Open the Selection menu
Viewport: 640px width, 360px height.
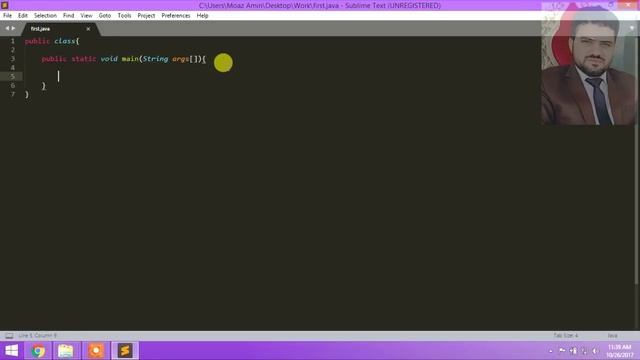pyautogui.click(x=45, y=16)
